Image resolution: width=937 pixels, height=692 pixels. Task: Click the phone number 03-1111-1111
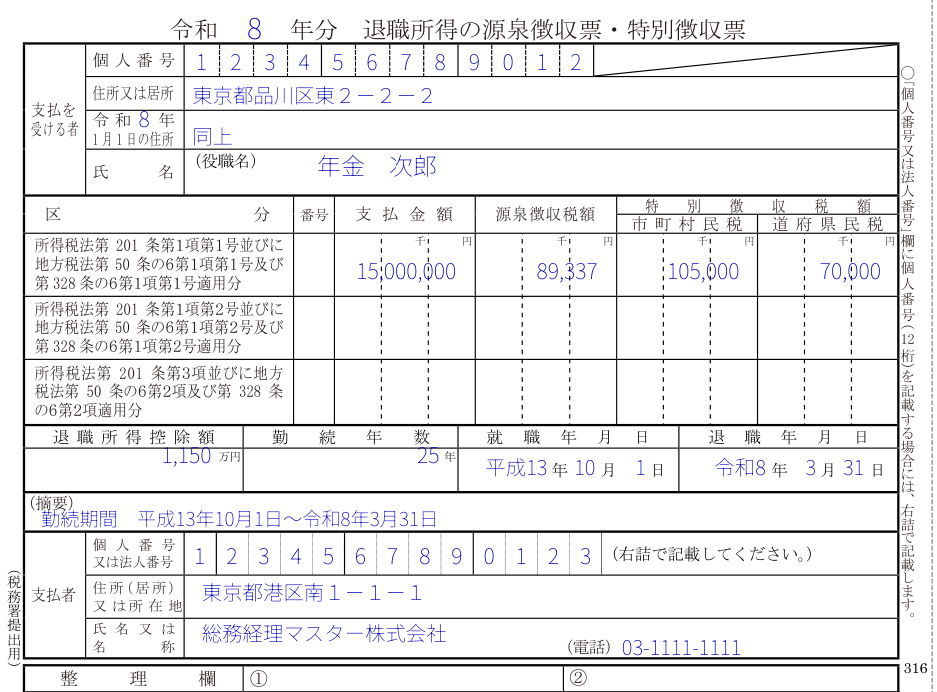[681, 648]
